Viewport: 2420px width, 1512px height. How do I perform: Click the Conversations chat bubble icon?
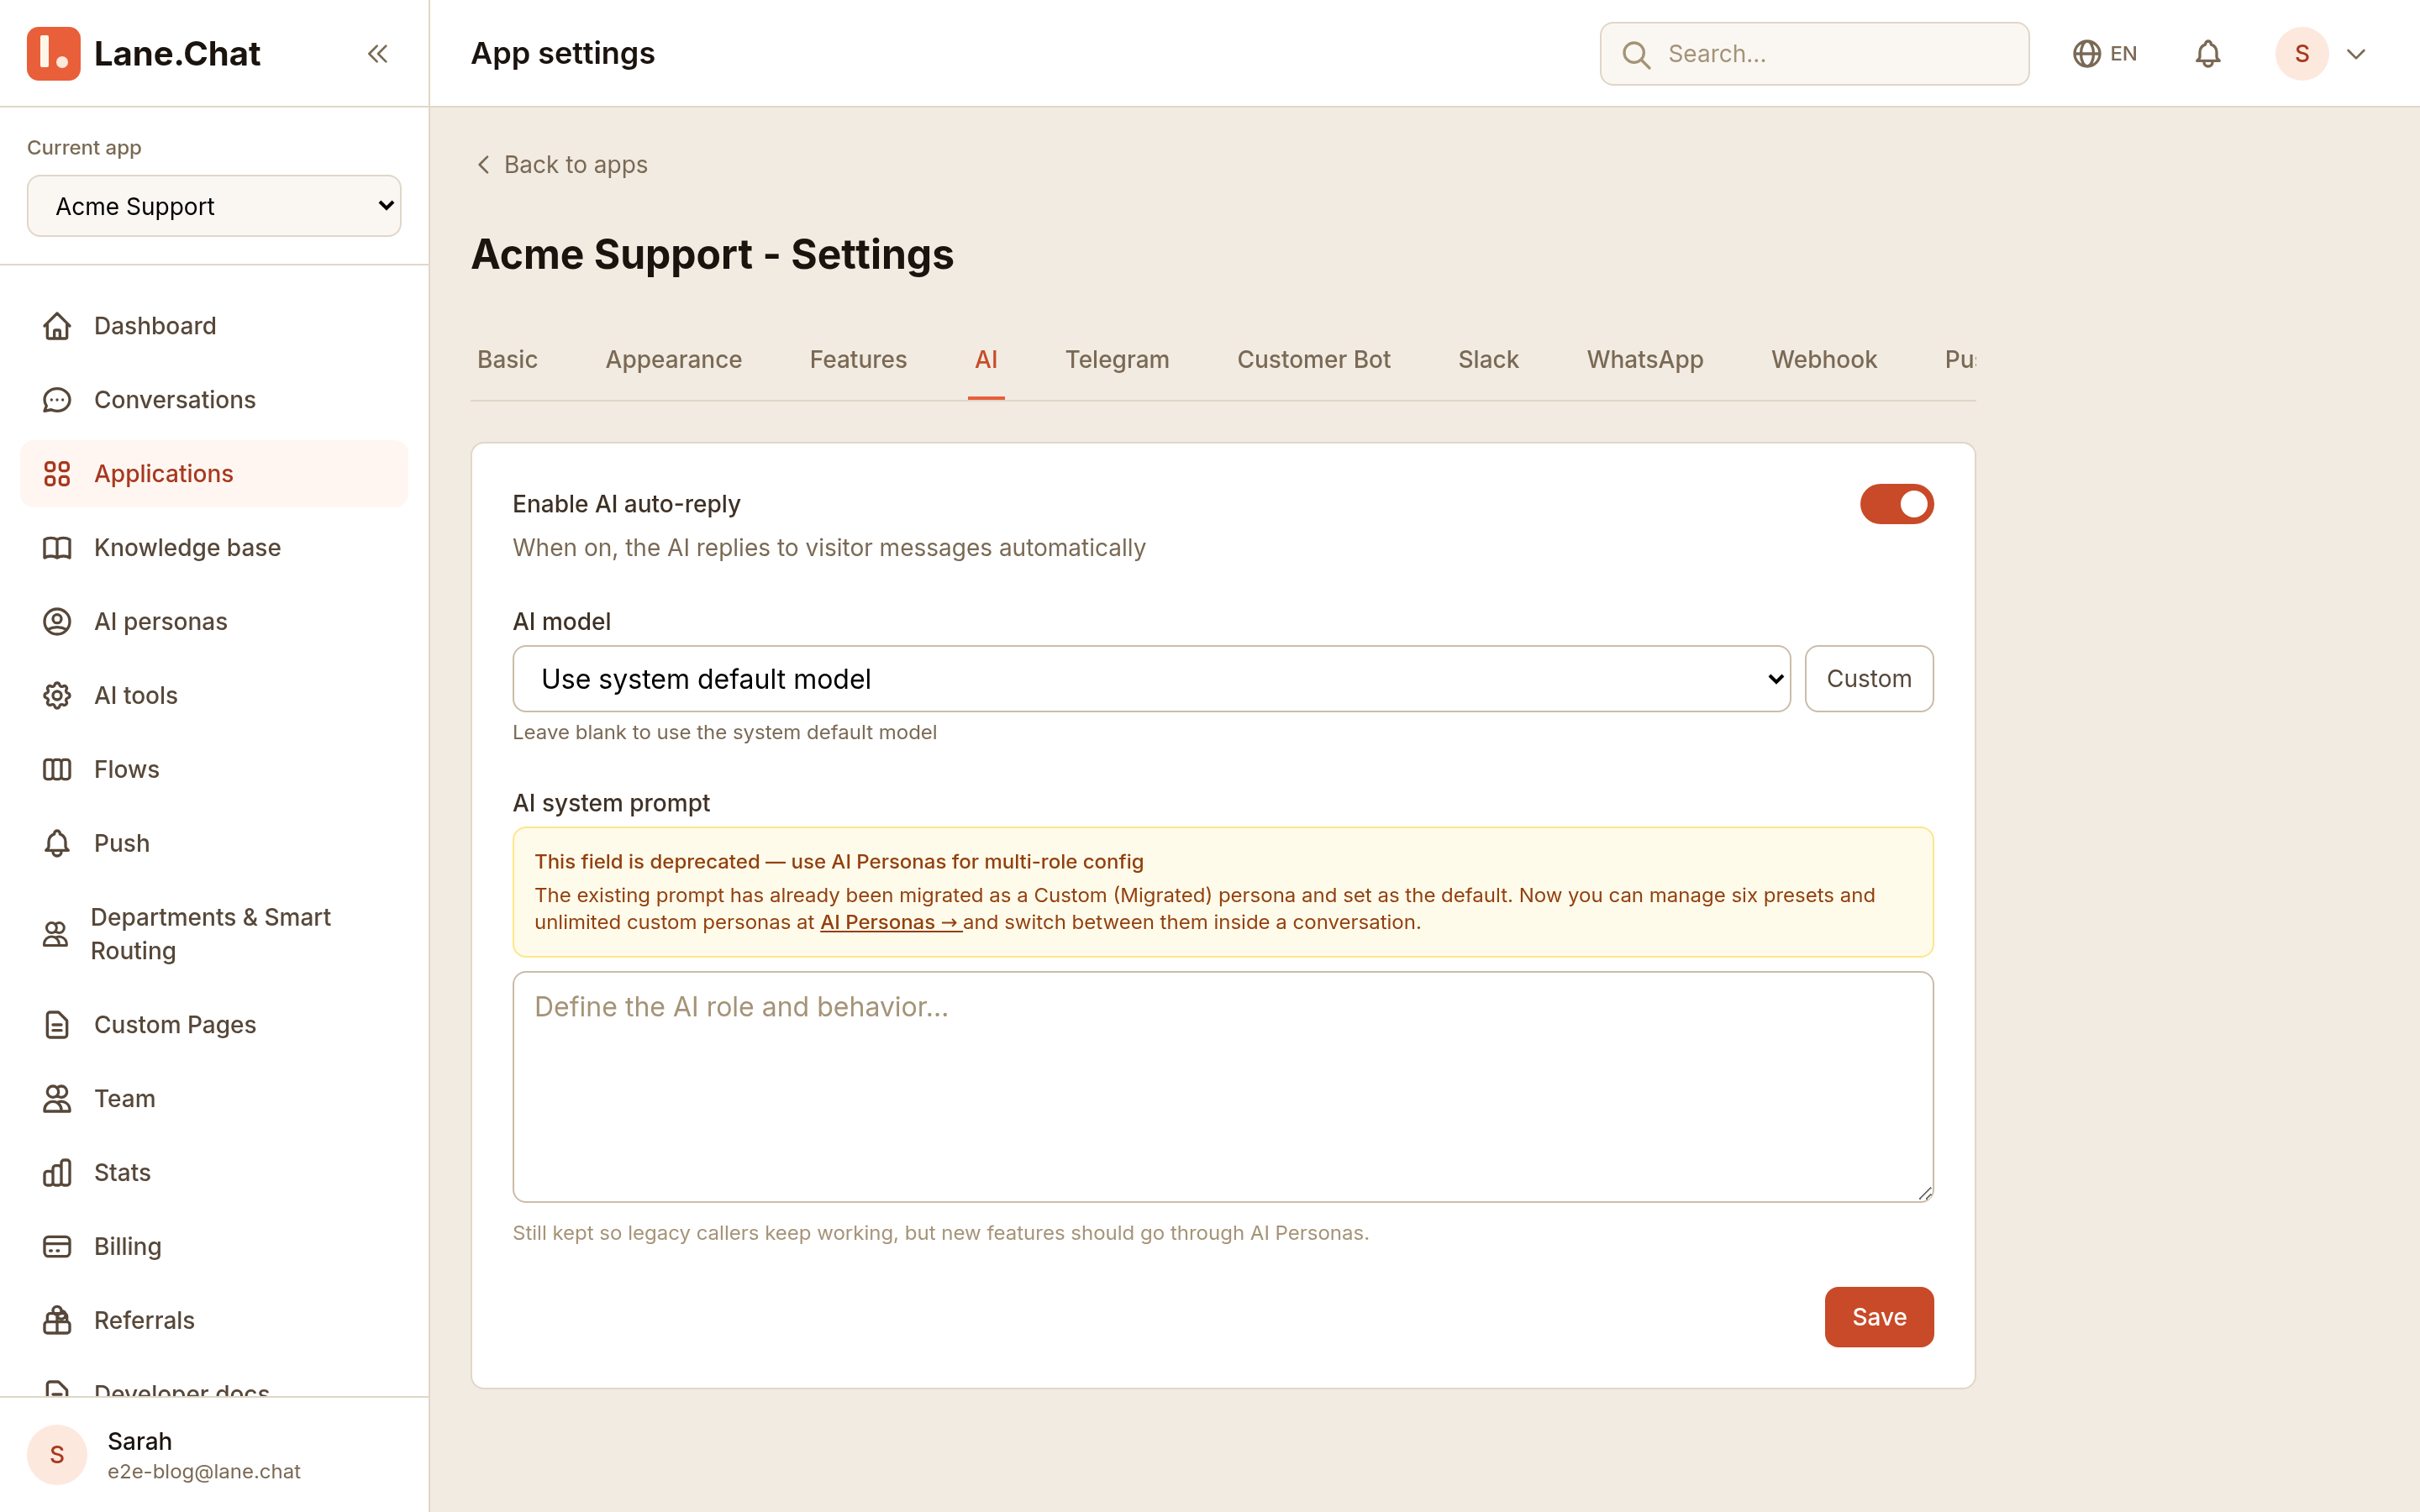point(57,400)
